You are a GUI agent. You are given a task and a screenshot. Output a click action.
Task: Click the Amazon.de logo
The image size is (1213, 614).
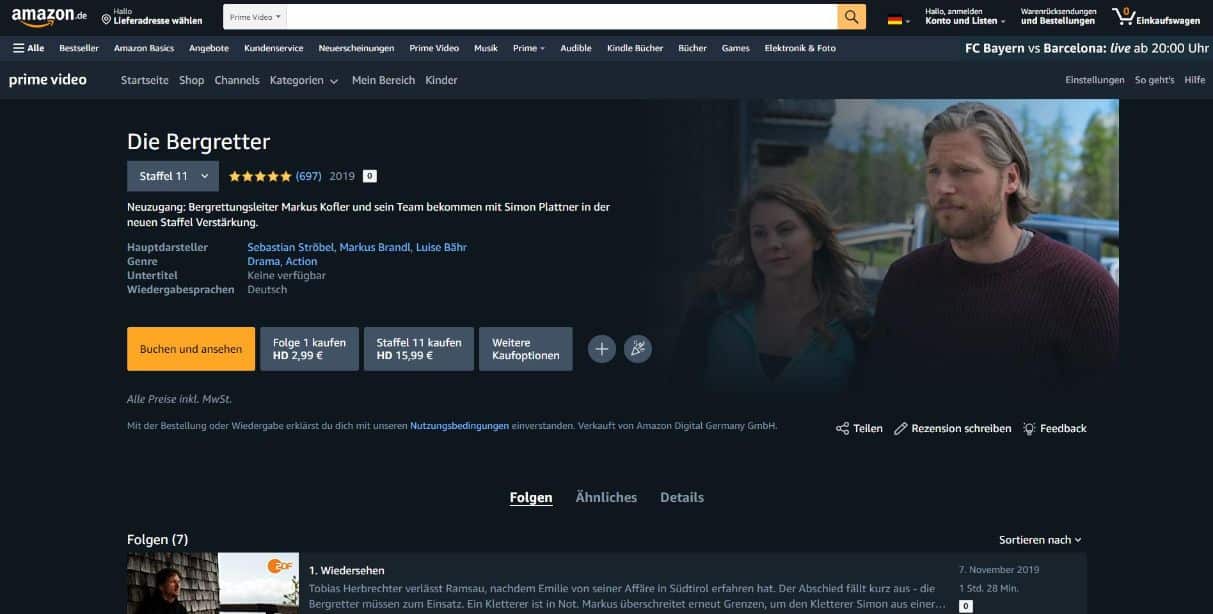pos(49,17)
